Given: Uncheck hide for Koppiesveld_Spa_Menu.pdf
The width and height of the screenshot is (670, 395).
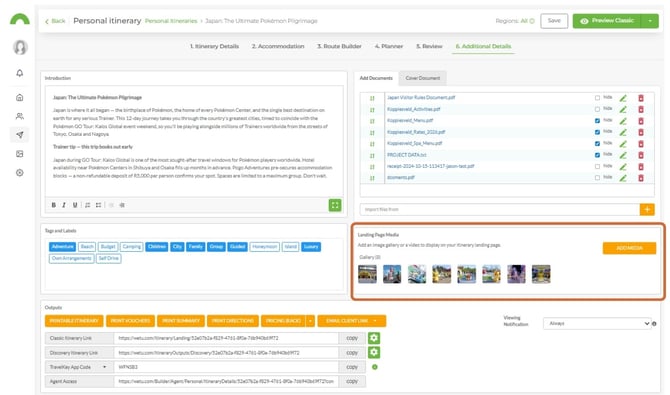Looking at the screenshot, I should [x=597, y=144].
